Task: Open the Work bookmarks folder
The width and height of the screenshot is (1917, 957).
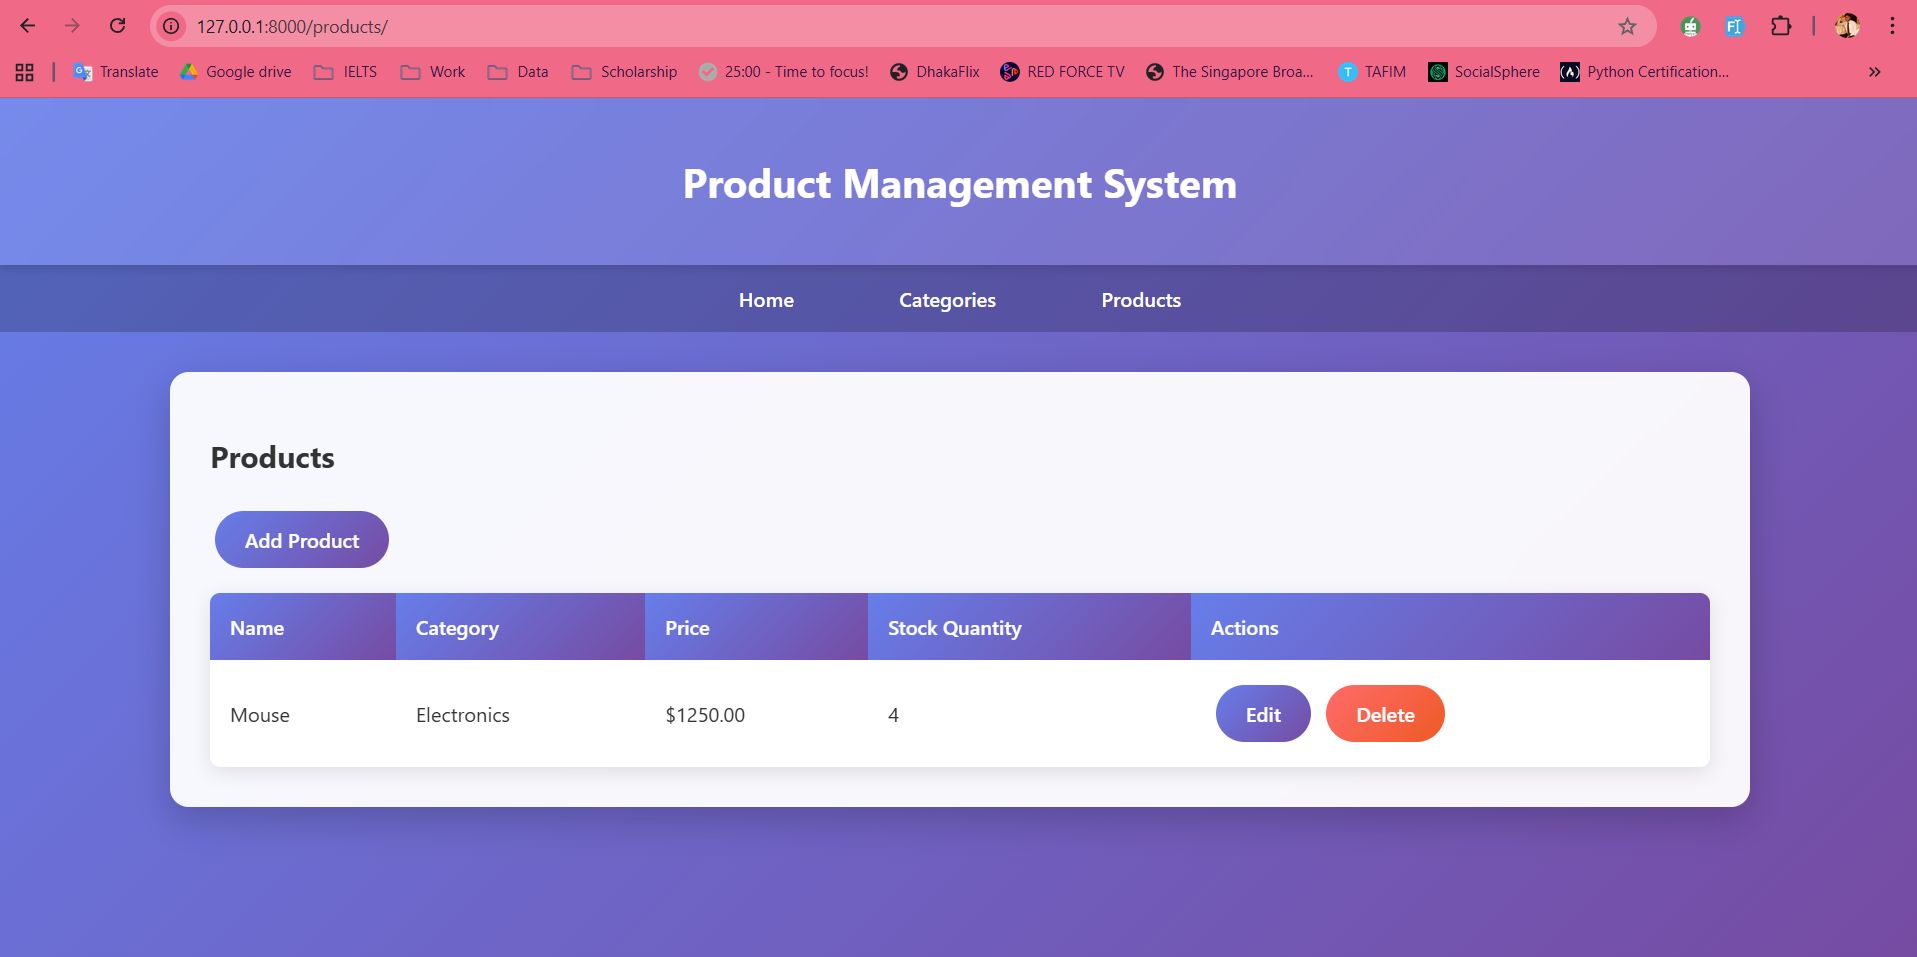Action: (x=431, y=71)
